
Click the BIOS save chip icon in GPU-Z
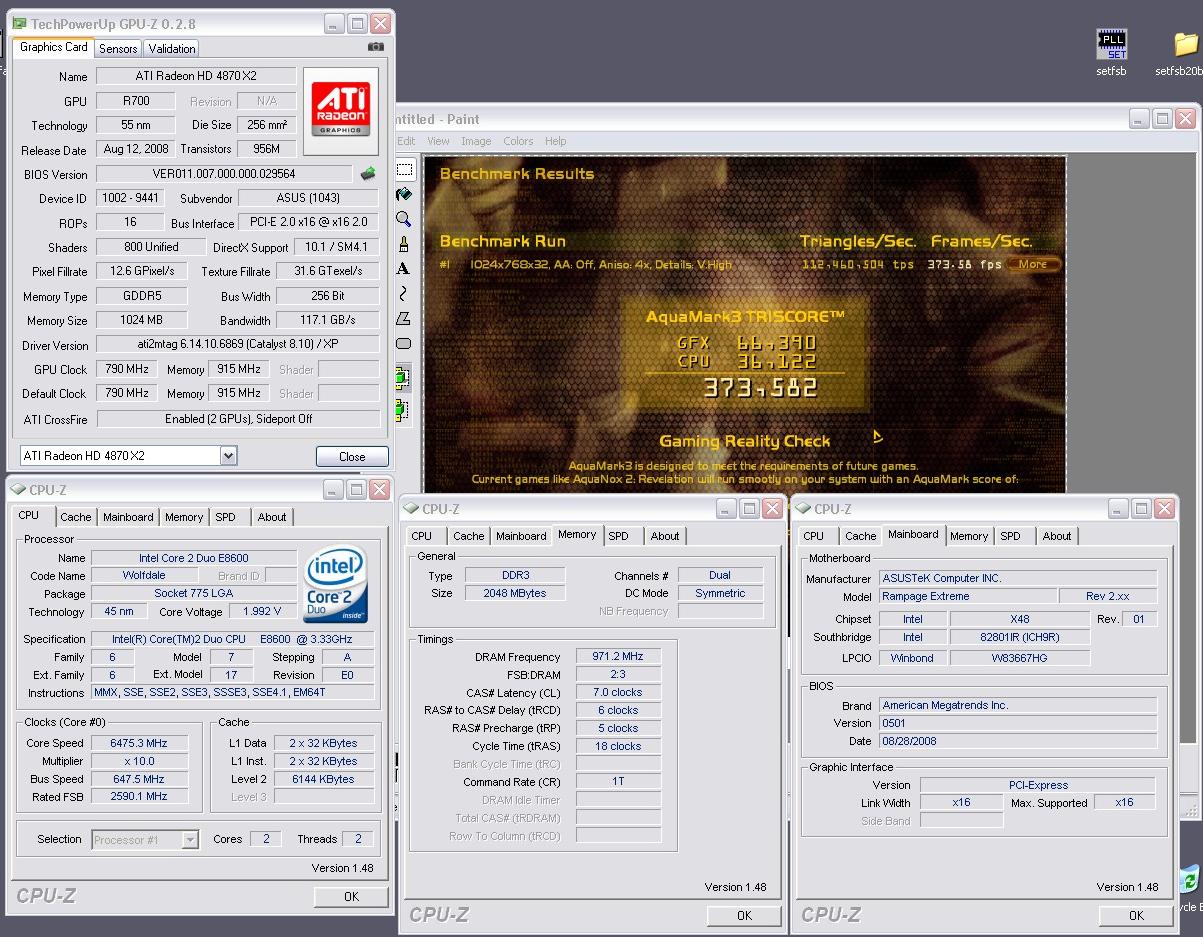368,173
